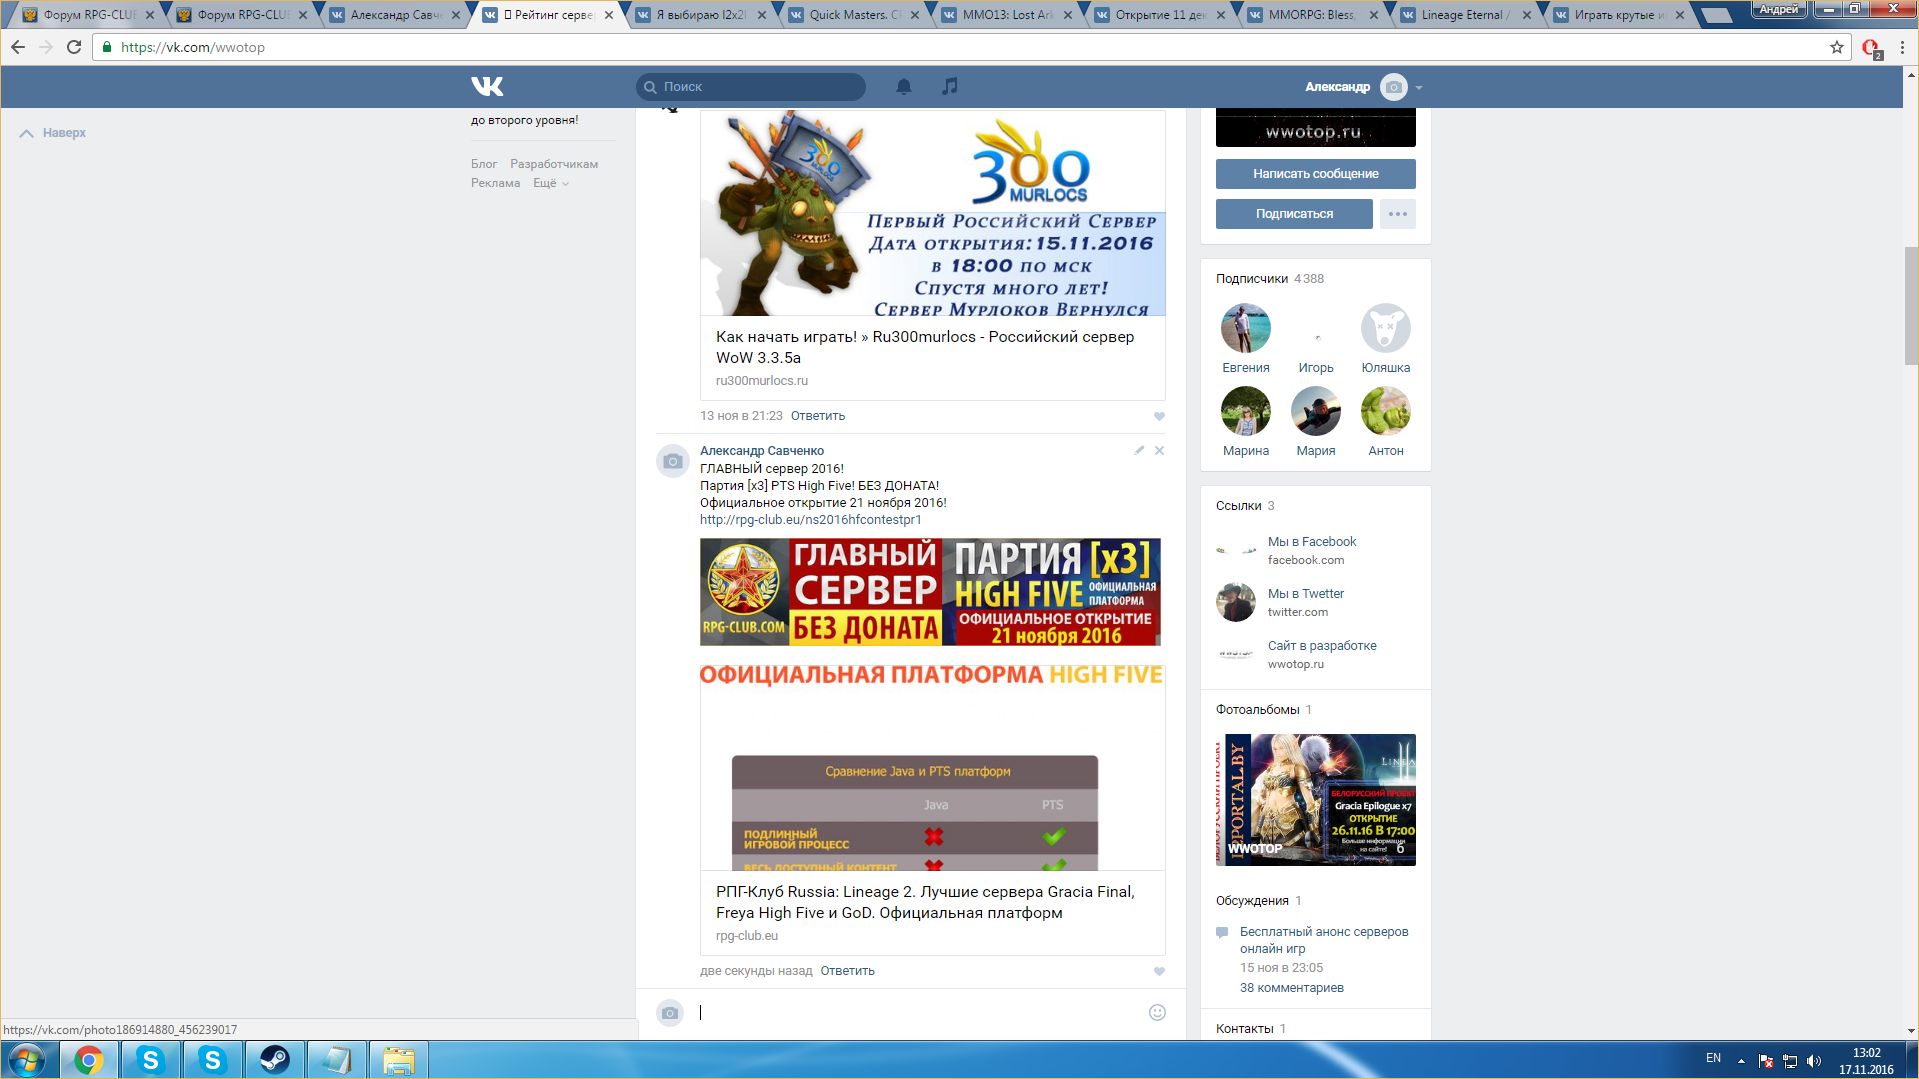Click in VK Поиск search field
The width and height of the screenshot is (1919, 1079).
point(751,87)
